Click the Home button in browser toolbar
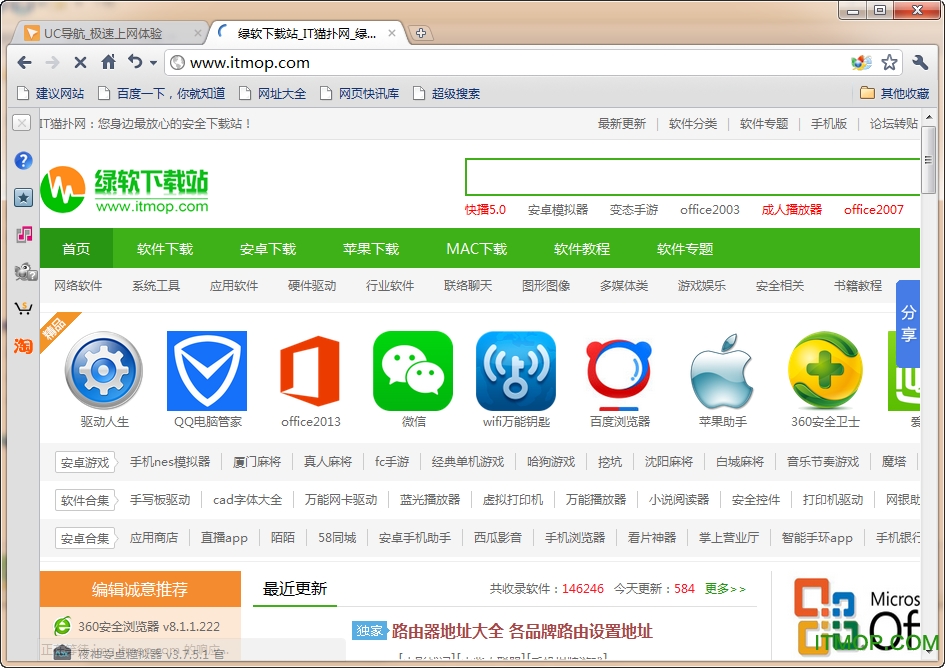 click(108, 62)
